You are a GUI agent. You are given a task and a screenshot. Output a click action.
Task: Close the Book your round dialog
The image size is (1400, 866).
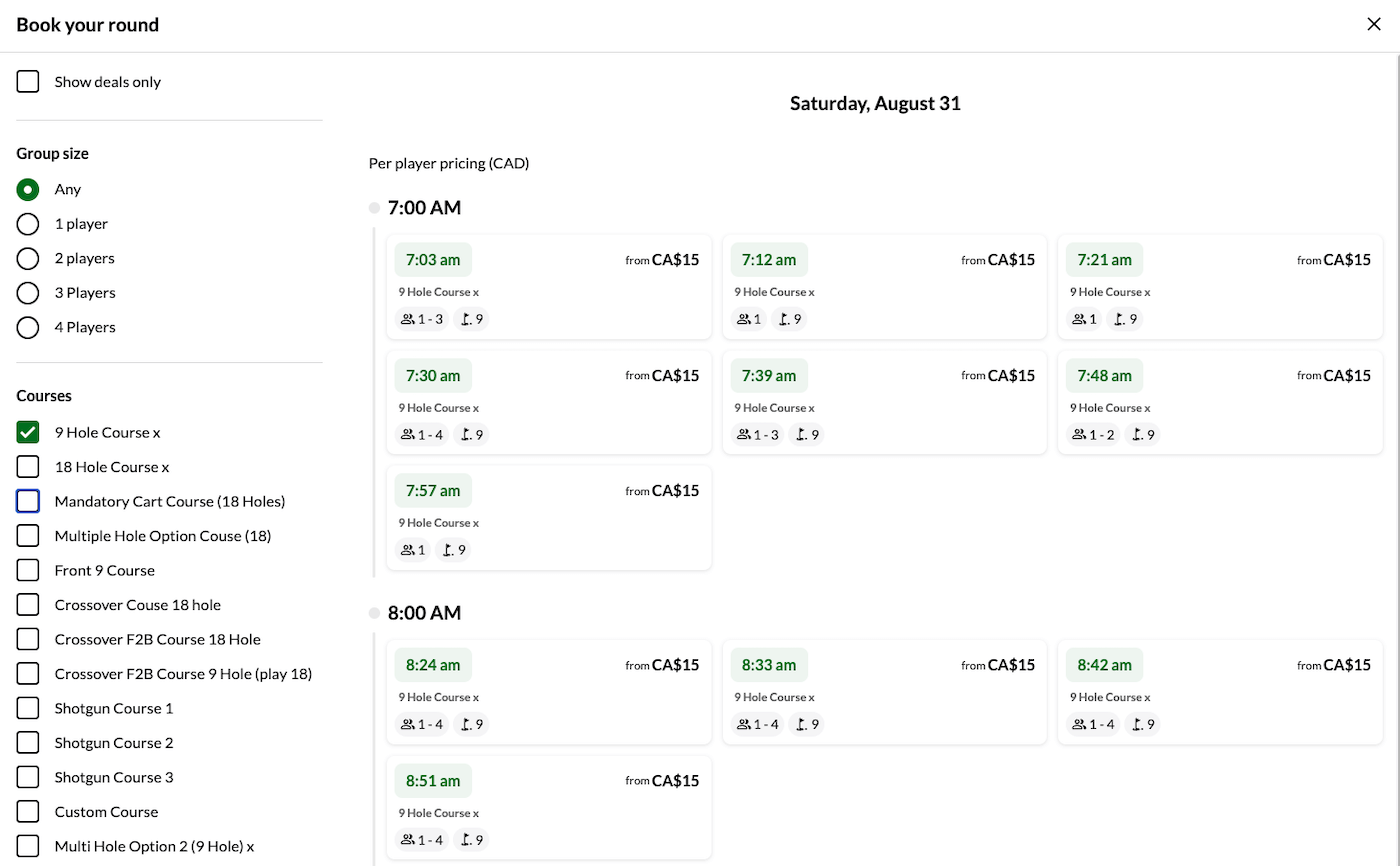pyautogui.click(x=1374, y=25)
